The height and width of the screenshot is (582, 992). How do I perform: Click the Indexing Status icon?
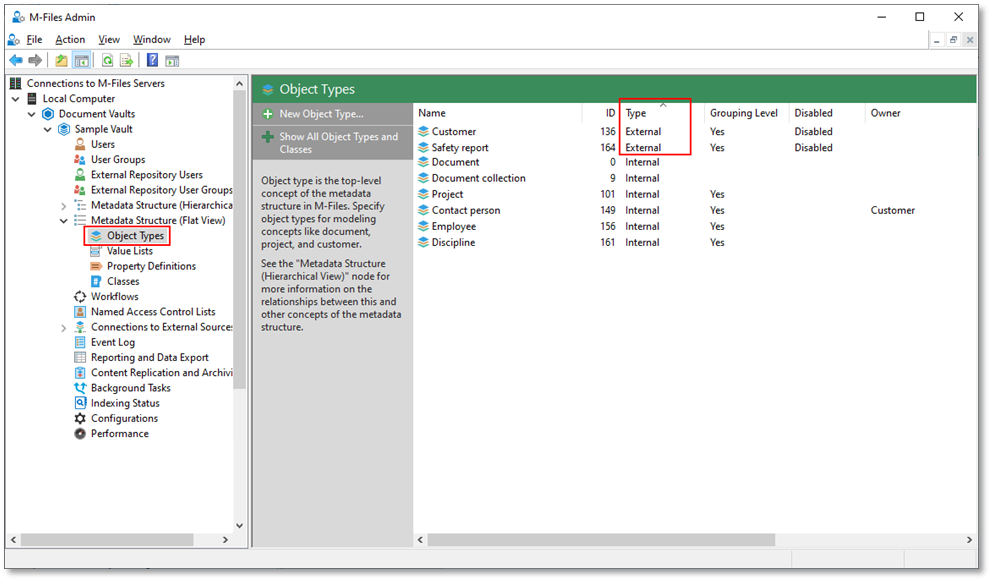pyautogui.click(x=80, y=403)
